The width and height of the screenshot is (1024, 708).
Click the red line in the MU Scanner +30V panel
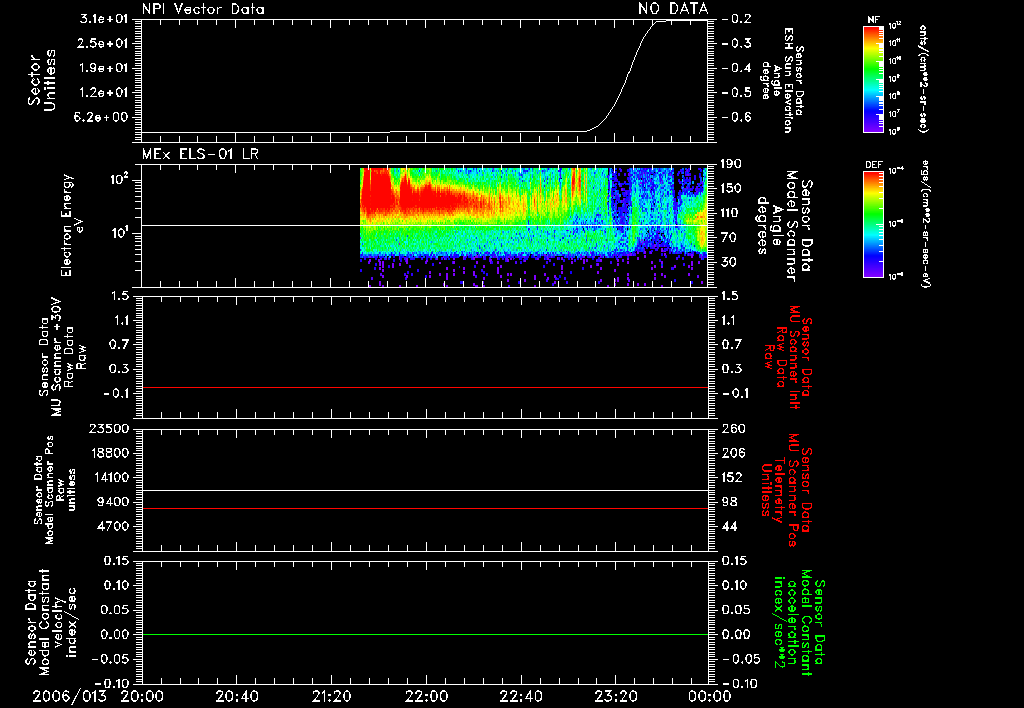(425, 387)
